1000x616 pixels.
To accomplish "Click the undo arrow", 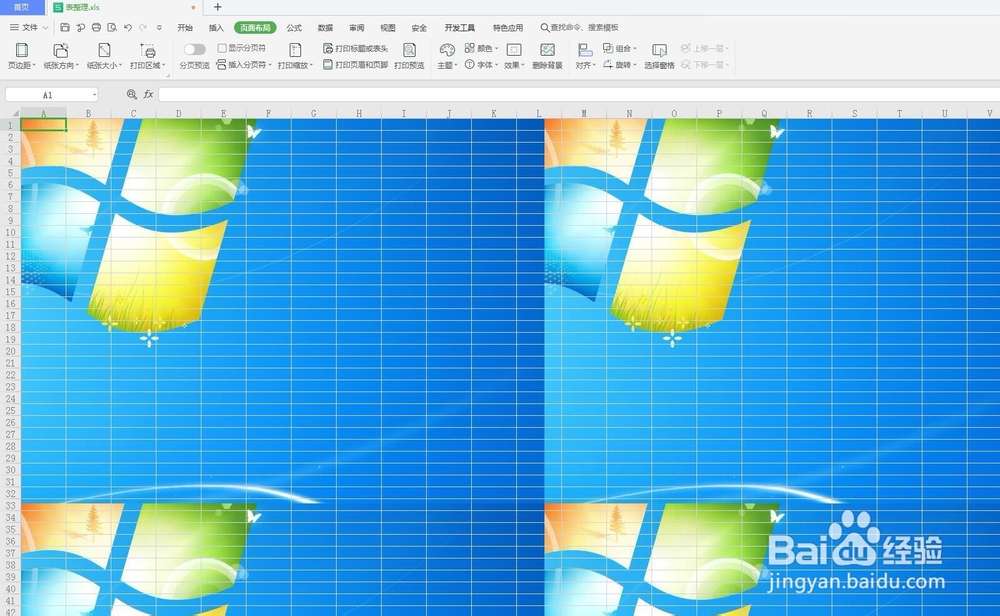I will pyautogui.click(x=128, y=27).
